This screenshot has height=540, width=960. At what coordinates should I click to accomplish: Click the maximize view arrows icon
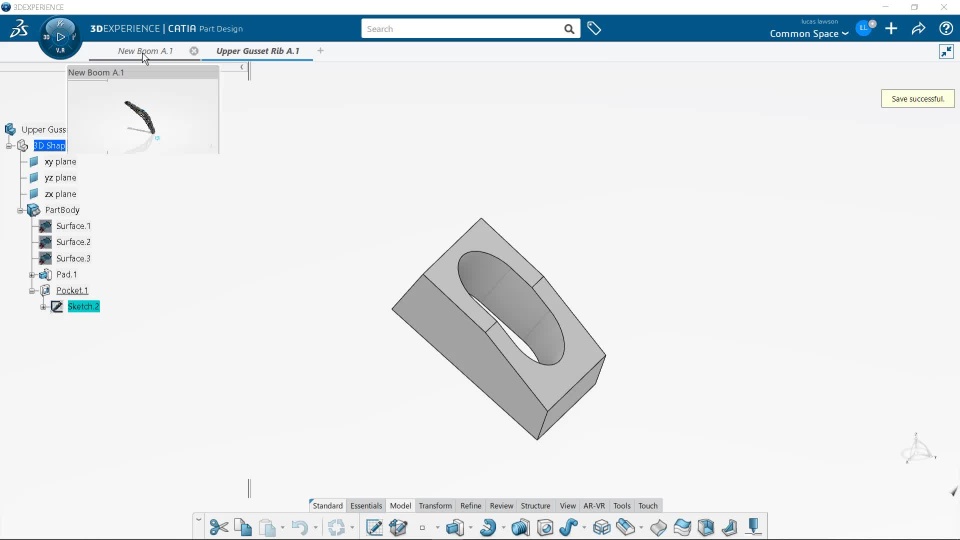[x=947, y=51]
